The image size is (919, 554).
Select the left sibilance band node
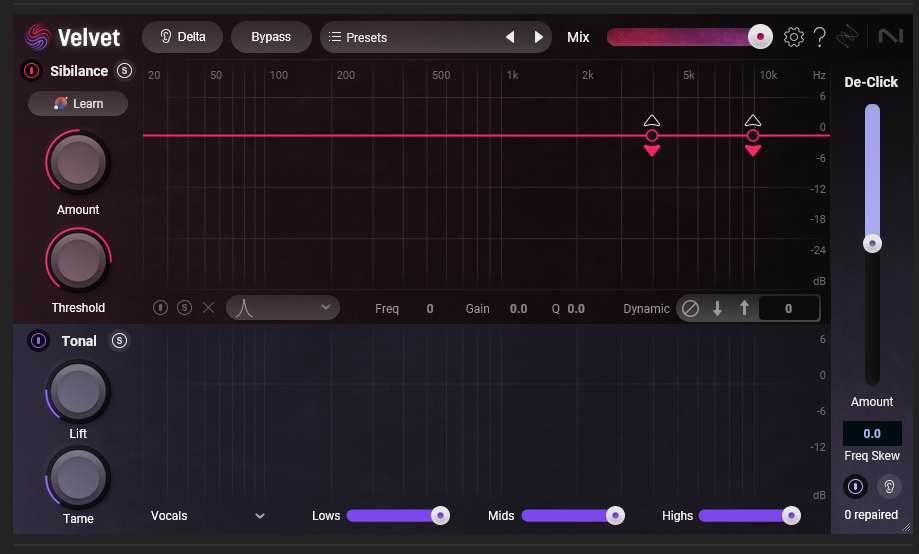click(x=652, y=136)
